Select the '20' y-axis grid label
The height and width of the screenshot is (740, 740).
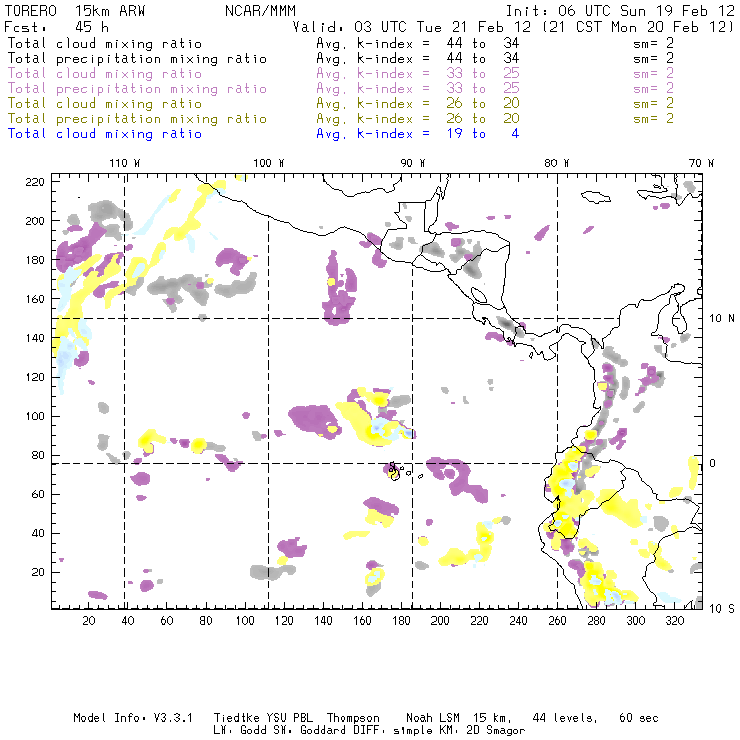(x=38, y=572)
